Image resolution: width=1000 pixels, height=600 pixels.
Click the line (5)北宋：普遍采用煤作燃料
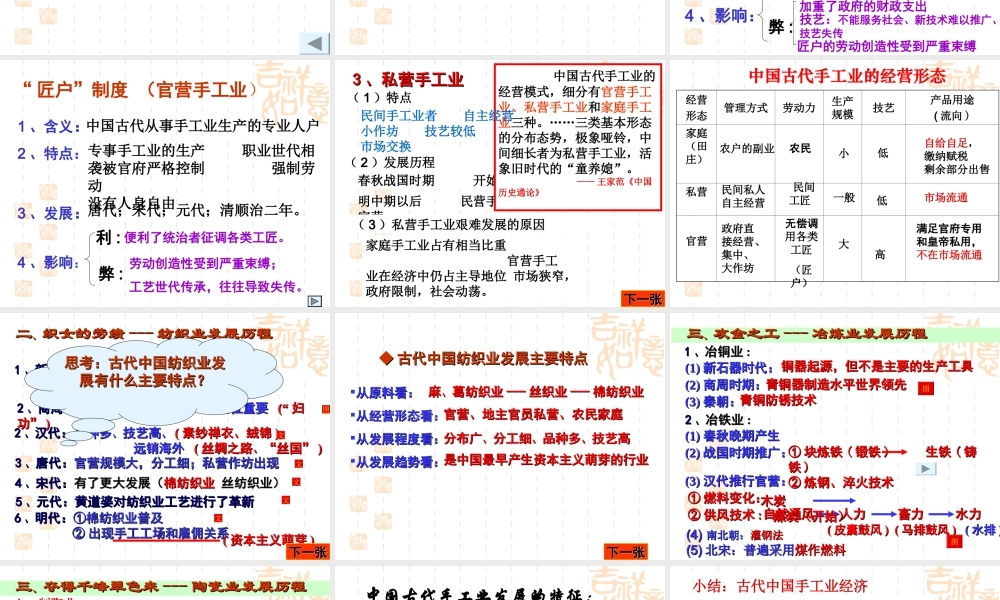click(765, 550)
